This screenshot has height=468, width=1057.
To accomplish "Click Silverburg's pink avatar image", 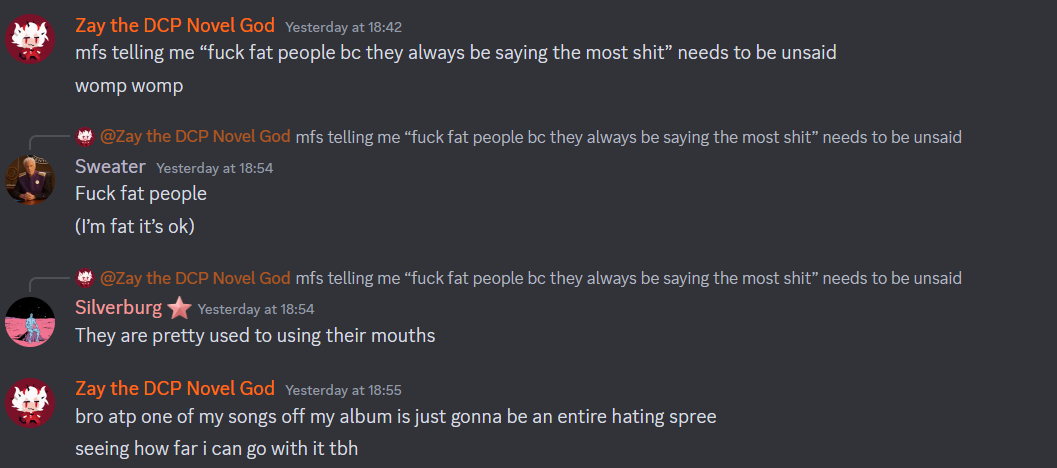I will pos(30,322).
